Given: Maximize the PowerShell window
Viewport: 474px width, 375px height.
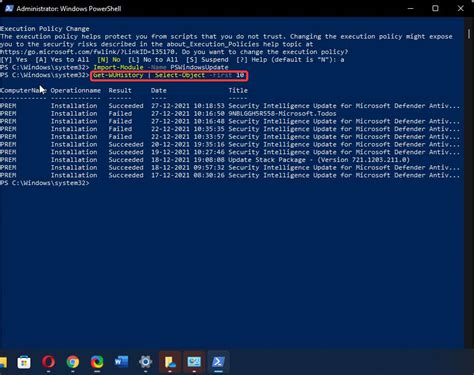Looking at the screenshot, I should tap(435, 8).
